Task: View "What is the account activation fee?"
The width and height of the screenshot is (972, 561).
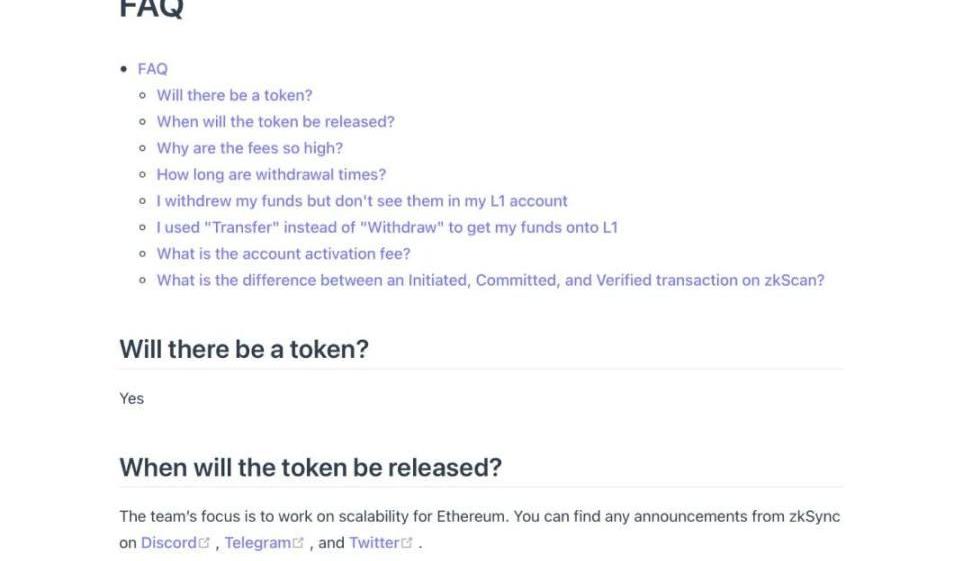Action: [x=283, y=254]
